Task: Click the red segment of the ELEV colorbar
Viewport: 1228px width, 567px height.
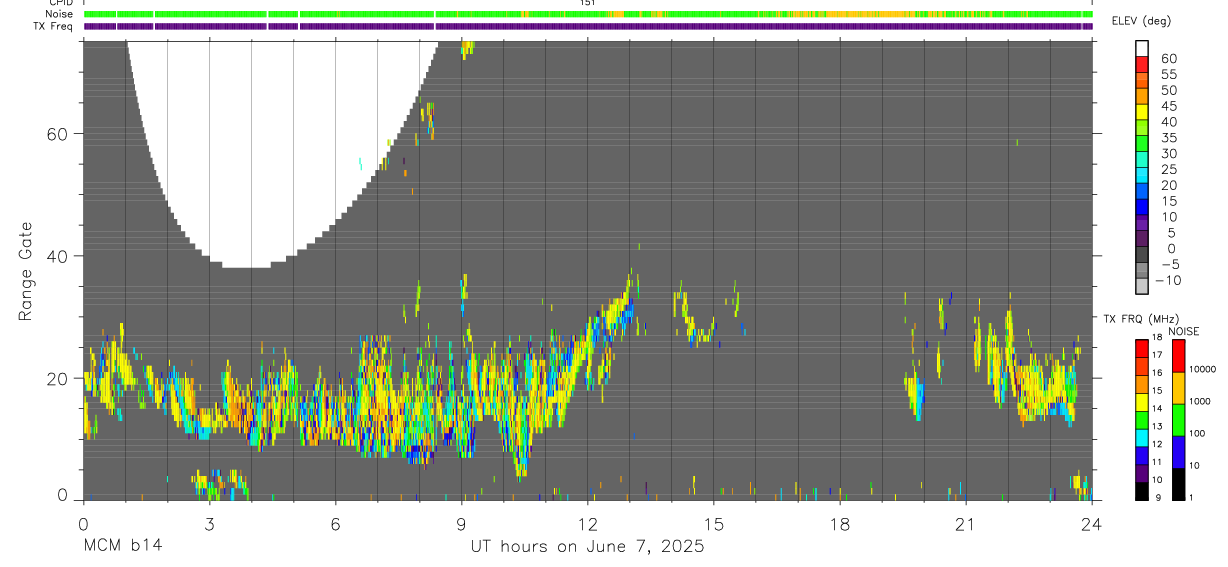Action: 1142,64
